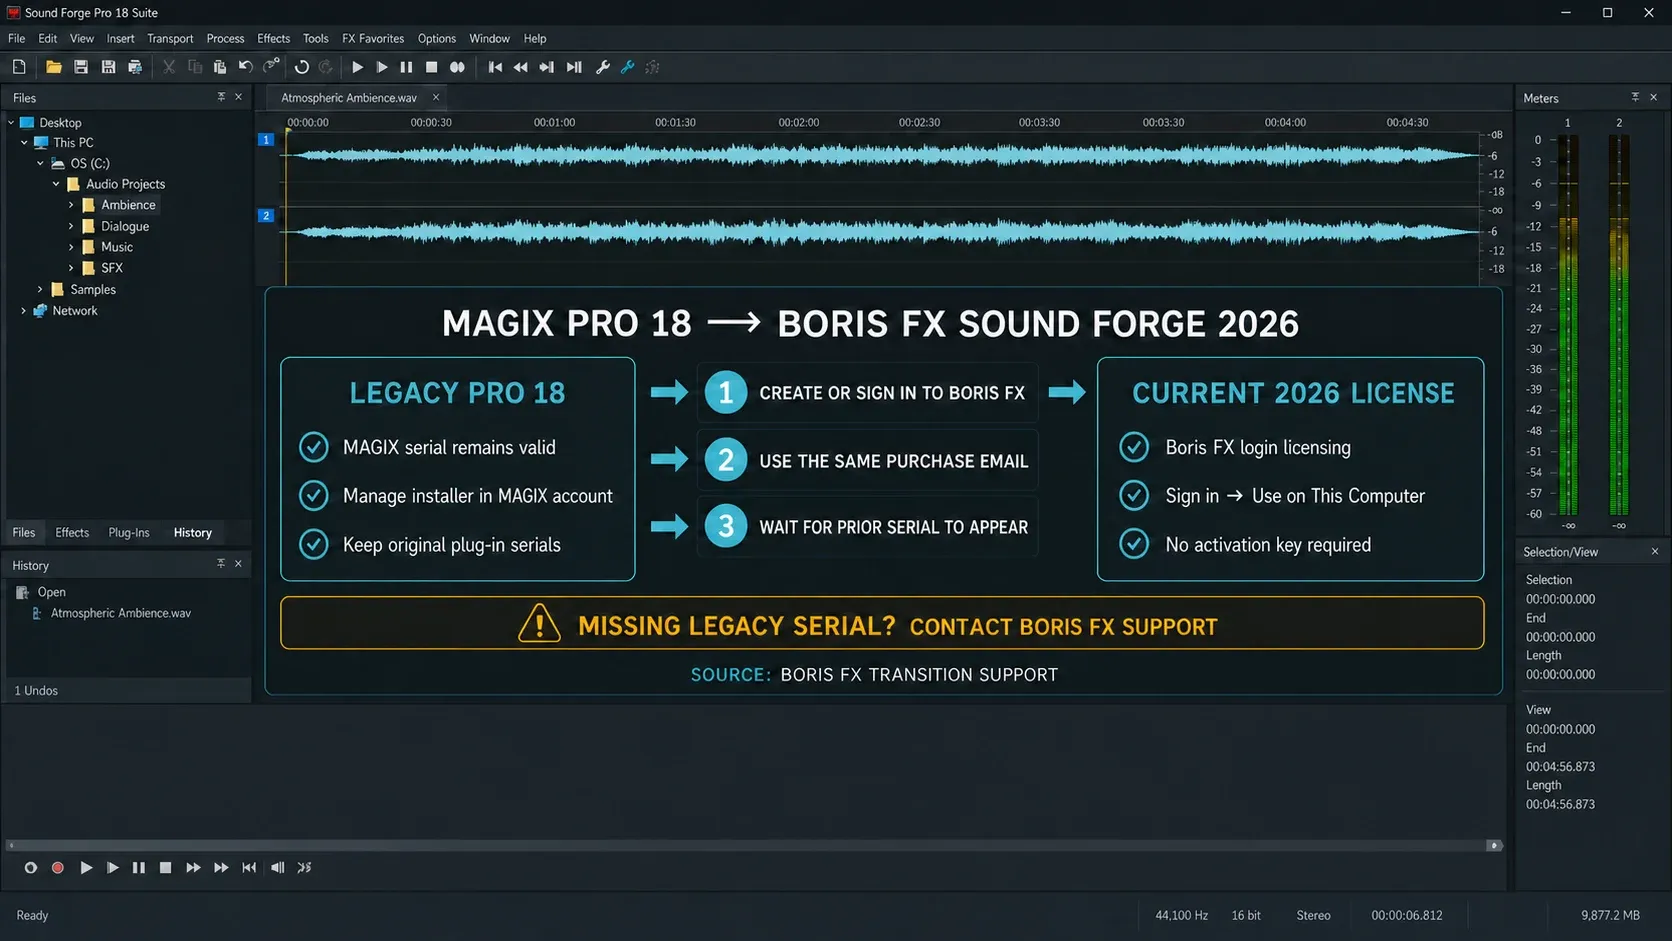Click the Rewind icon in top toolbar

[x=521, y=67]
